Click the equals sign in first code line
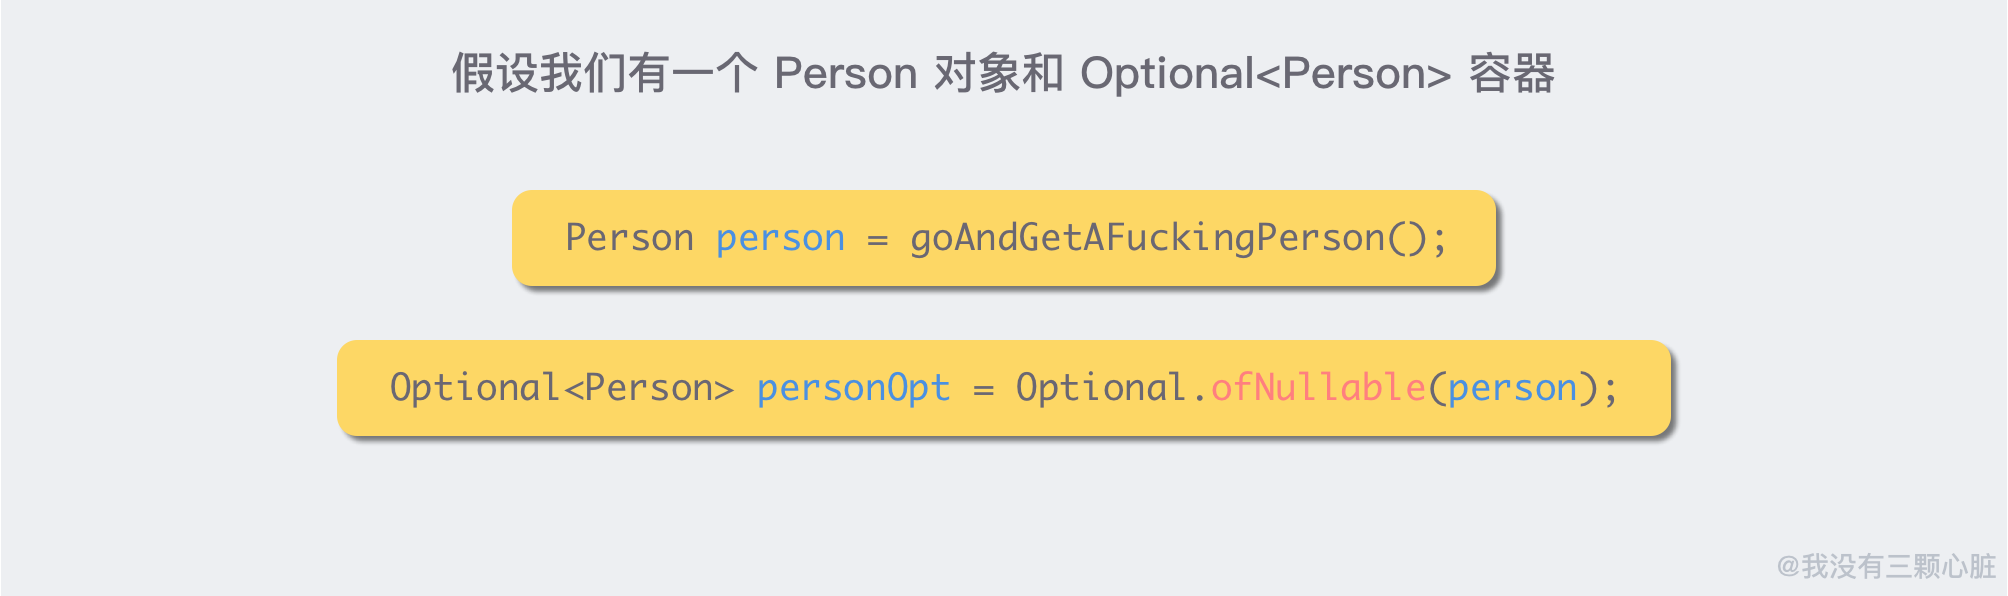 click(877, 241)
